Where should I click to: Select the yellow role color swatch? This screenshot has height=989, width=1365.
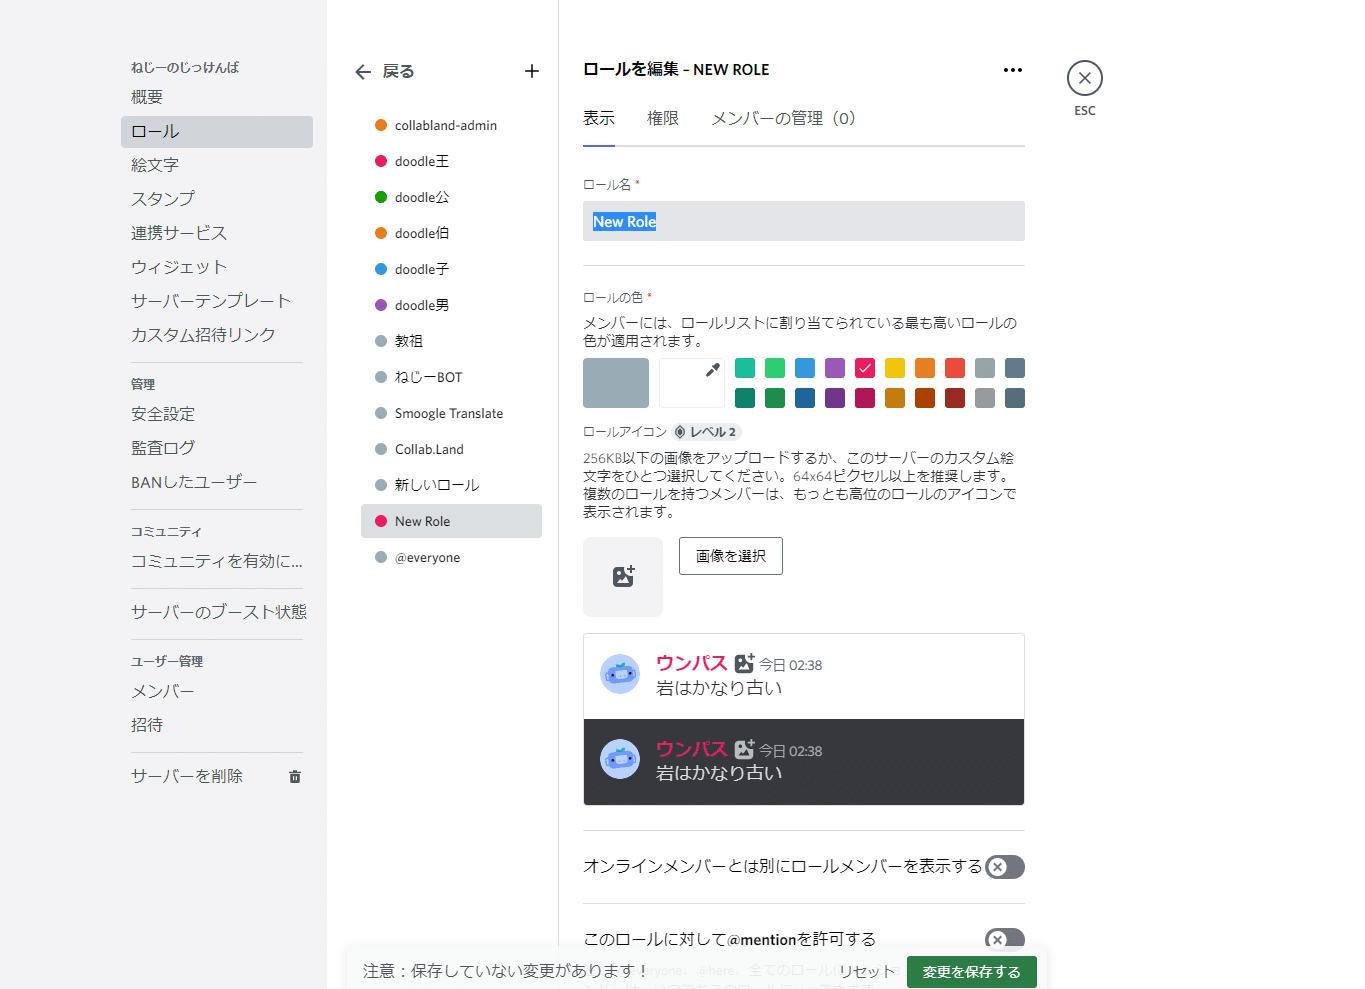click(x=894, y=368)
